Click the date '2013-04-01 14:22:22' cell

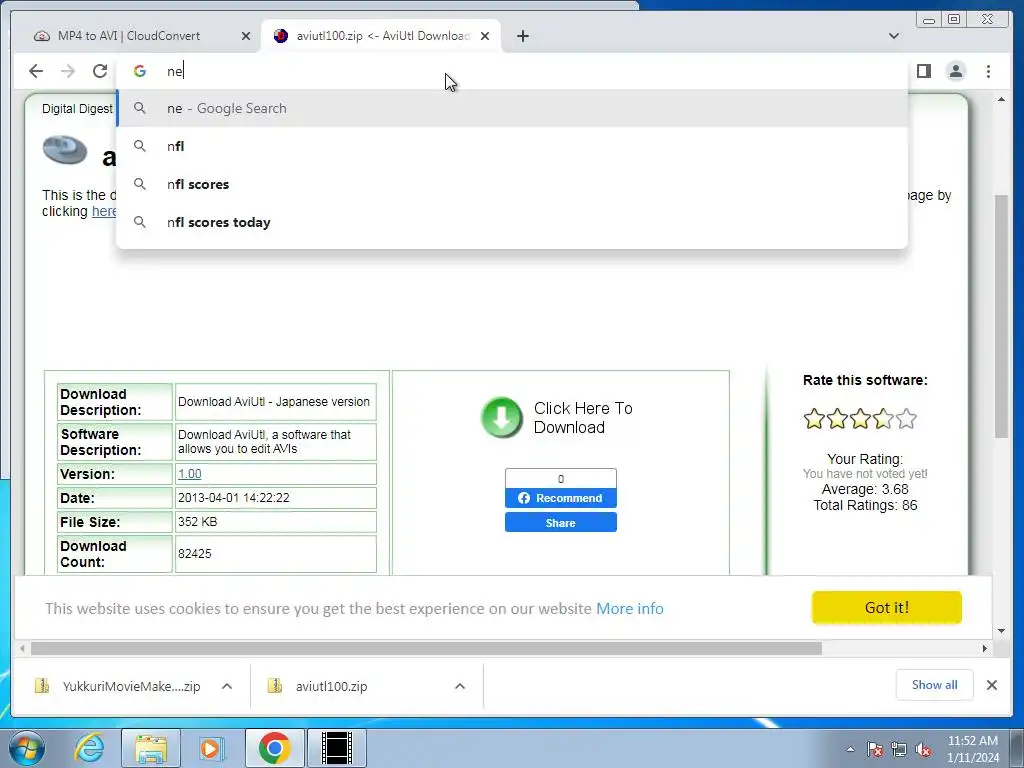click(x=276, y=498)
